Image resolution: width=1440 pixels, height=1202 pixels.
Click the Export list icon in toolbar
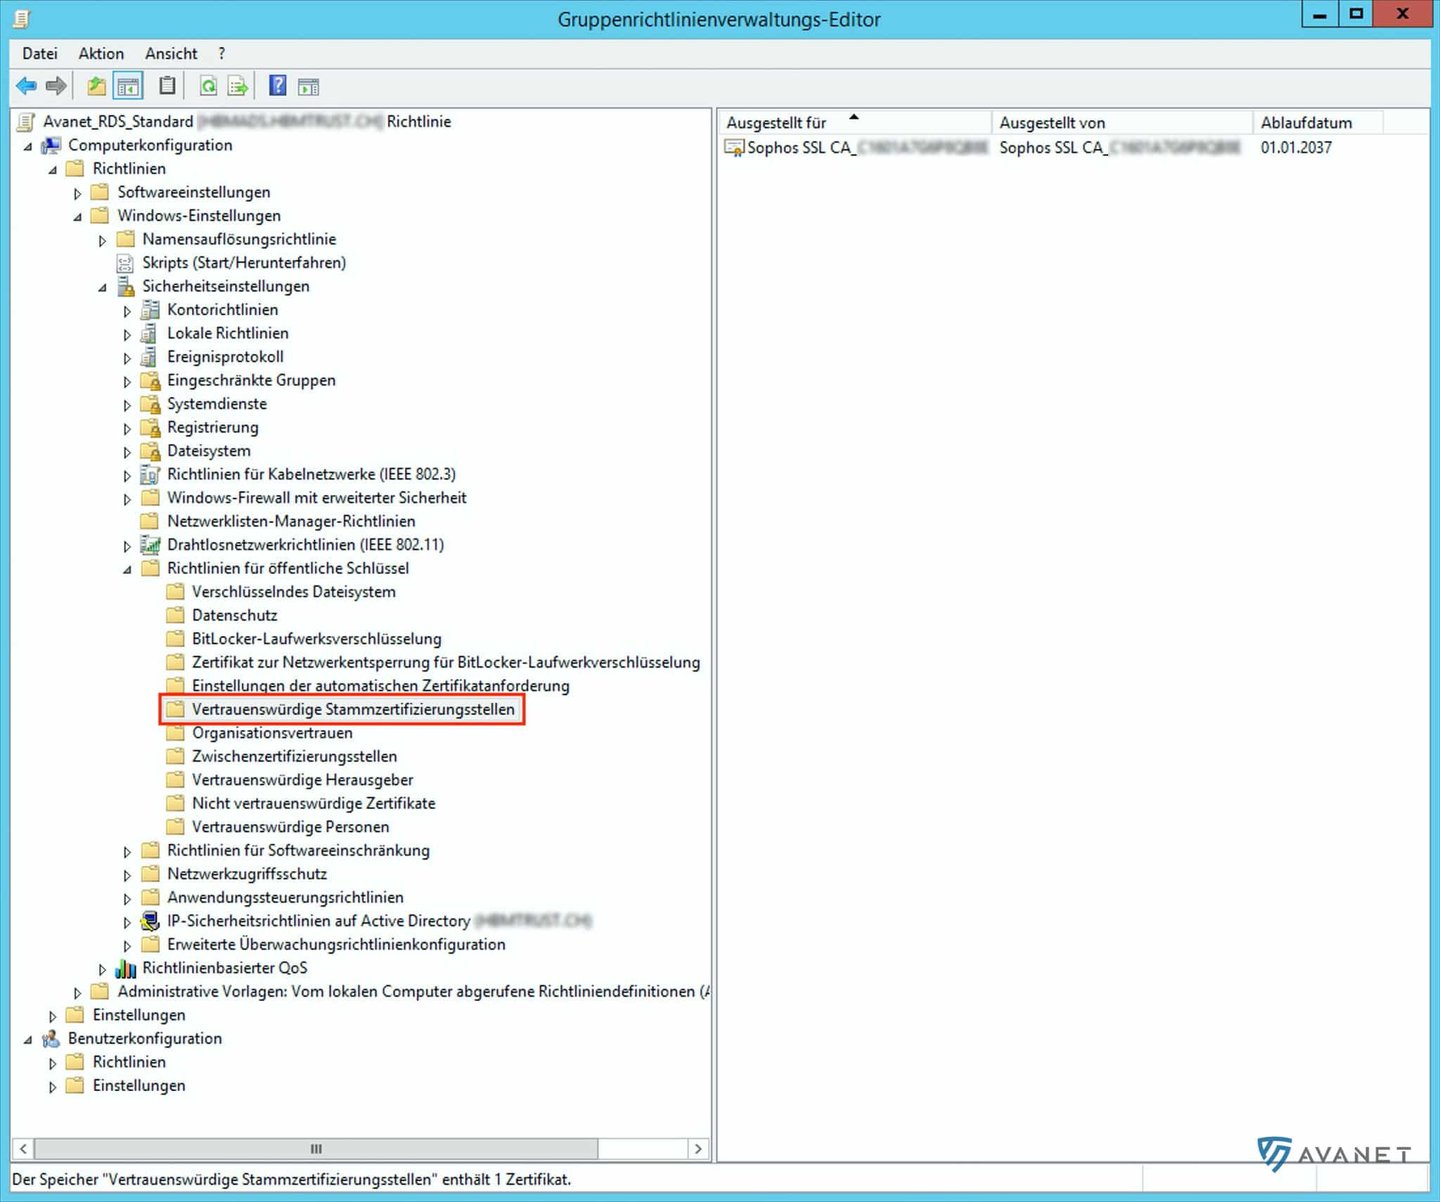(x=238, y=86)
